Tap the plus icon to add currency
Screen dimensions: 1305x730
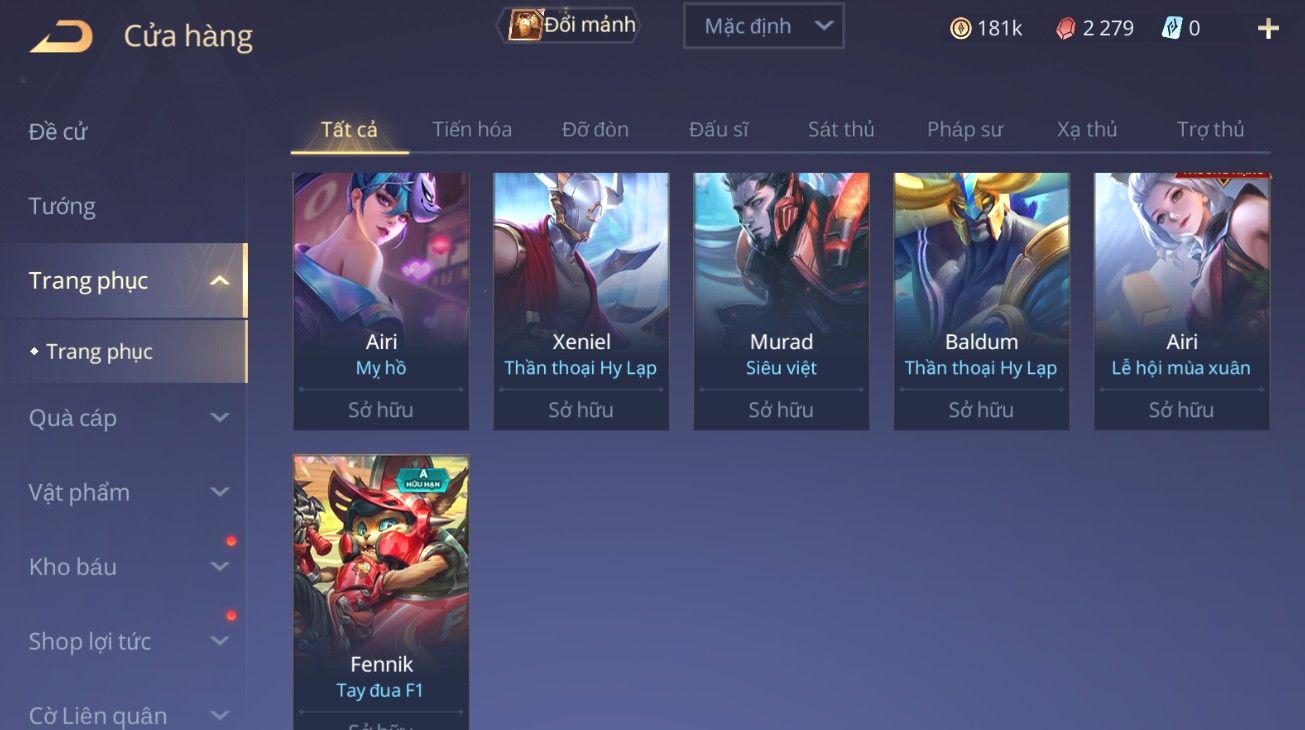1268,28
